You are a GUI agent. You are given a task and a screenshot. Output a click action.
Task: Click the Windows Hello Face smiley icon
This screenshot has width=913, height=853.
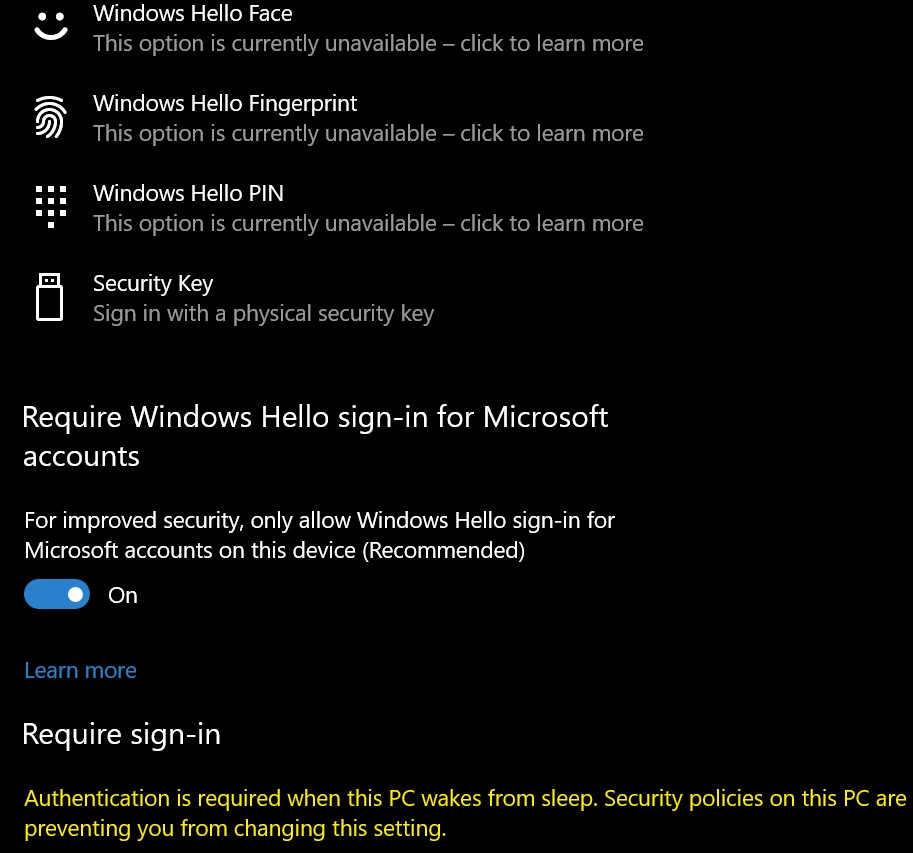(x=49, y=25)
